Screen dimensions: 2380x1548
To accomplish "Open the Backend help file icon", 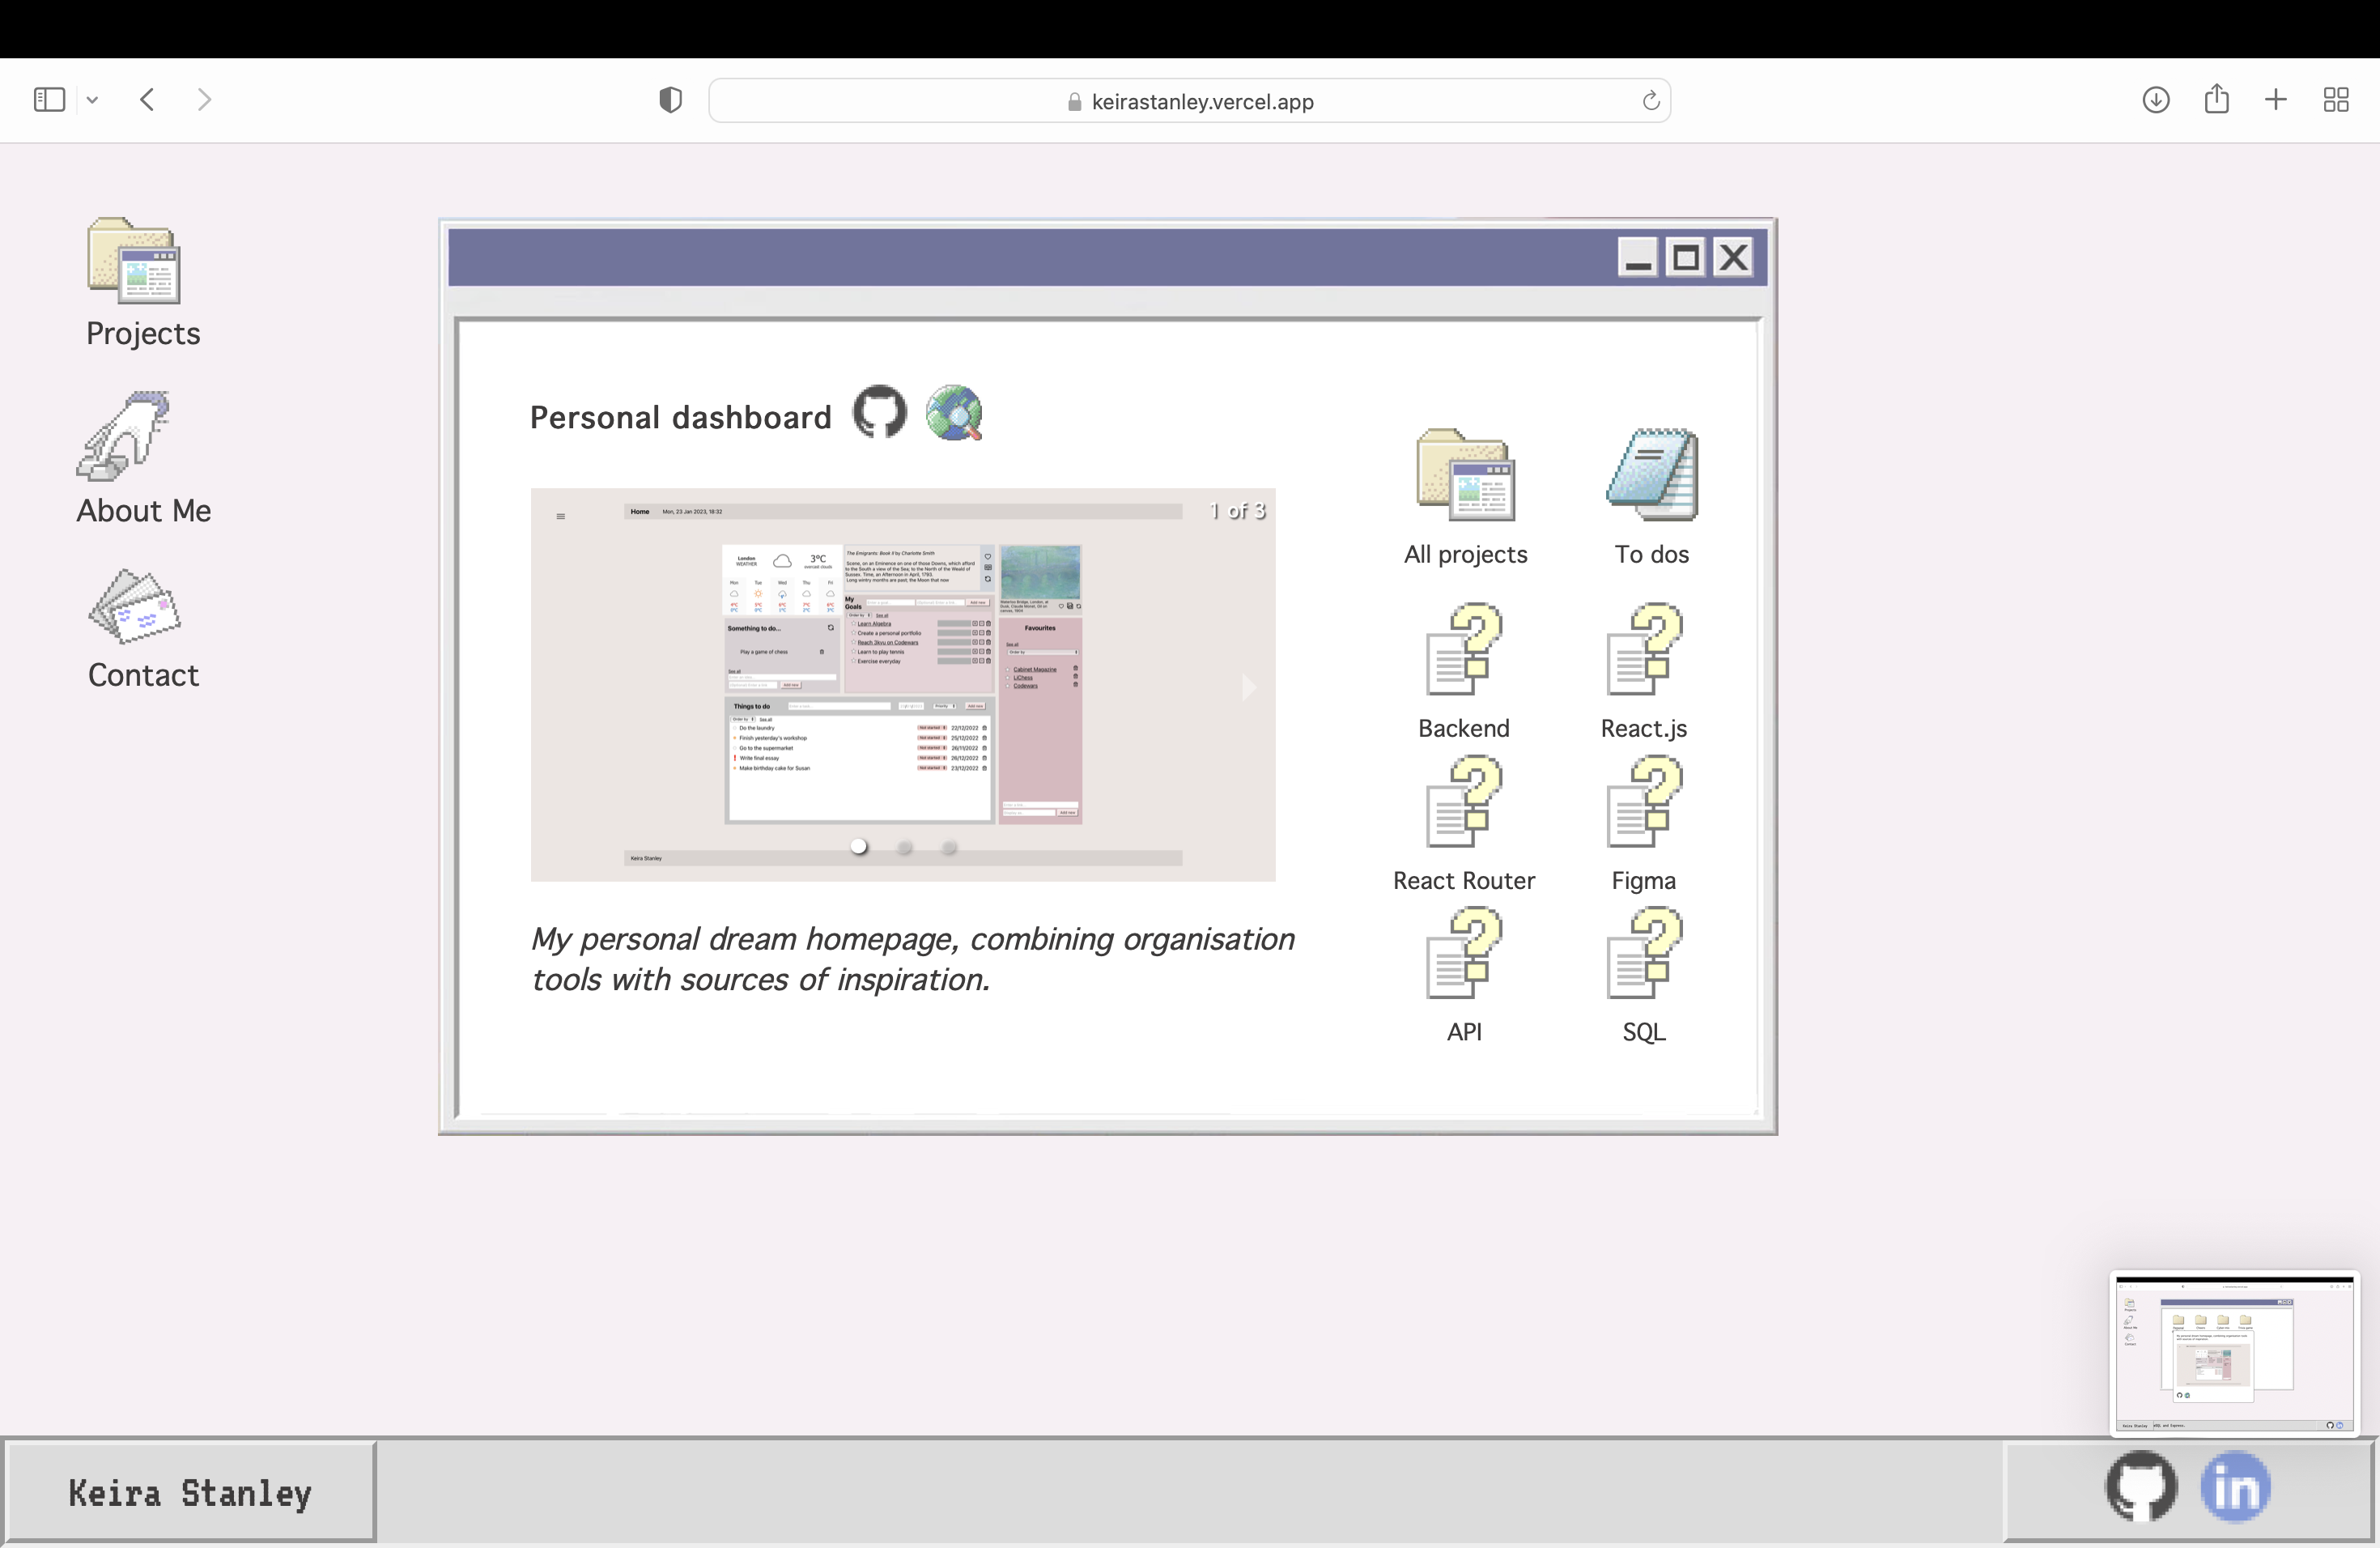I will (x=1463, y=650).
